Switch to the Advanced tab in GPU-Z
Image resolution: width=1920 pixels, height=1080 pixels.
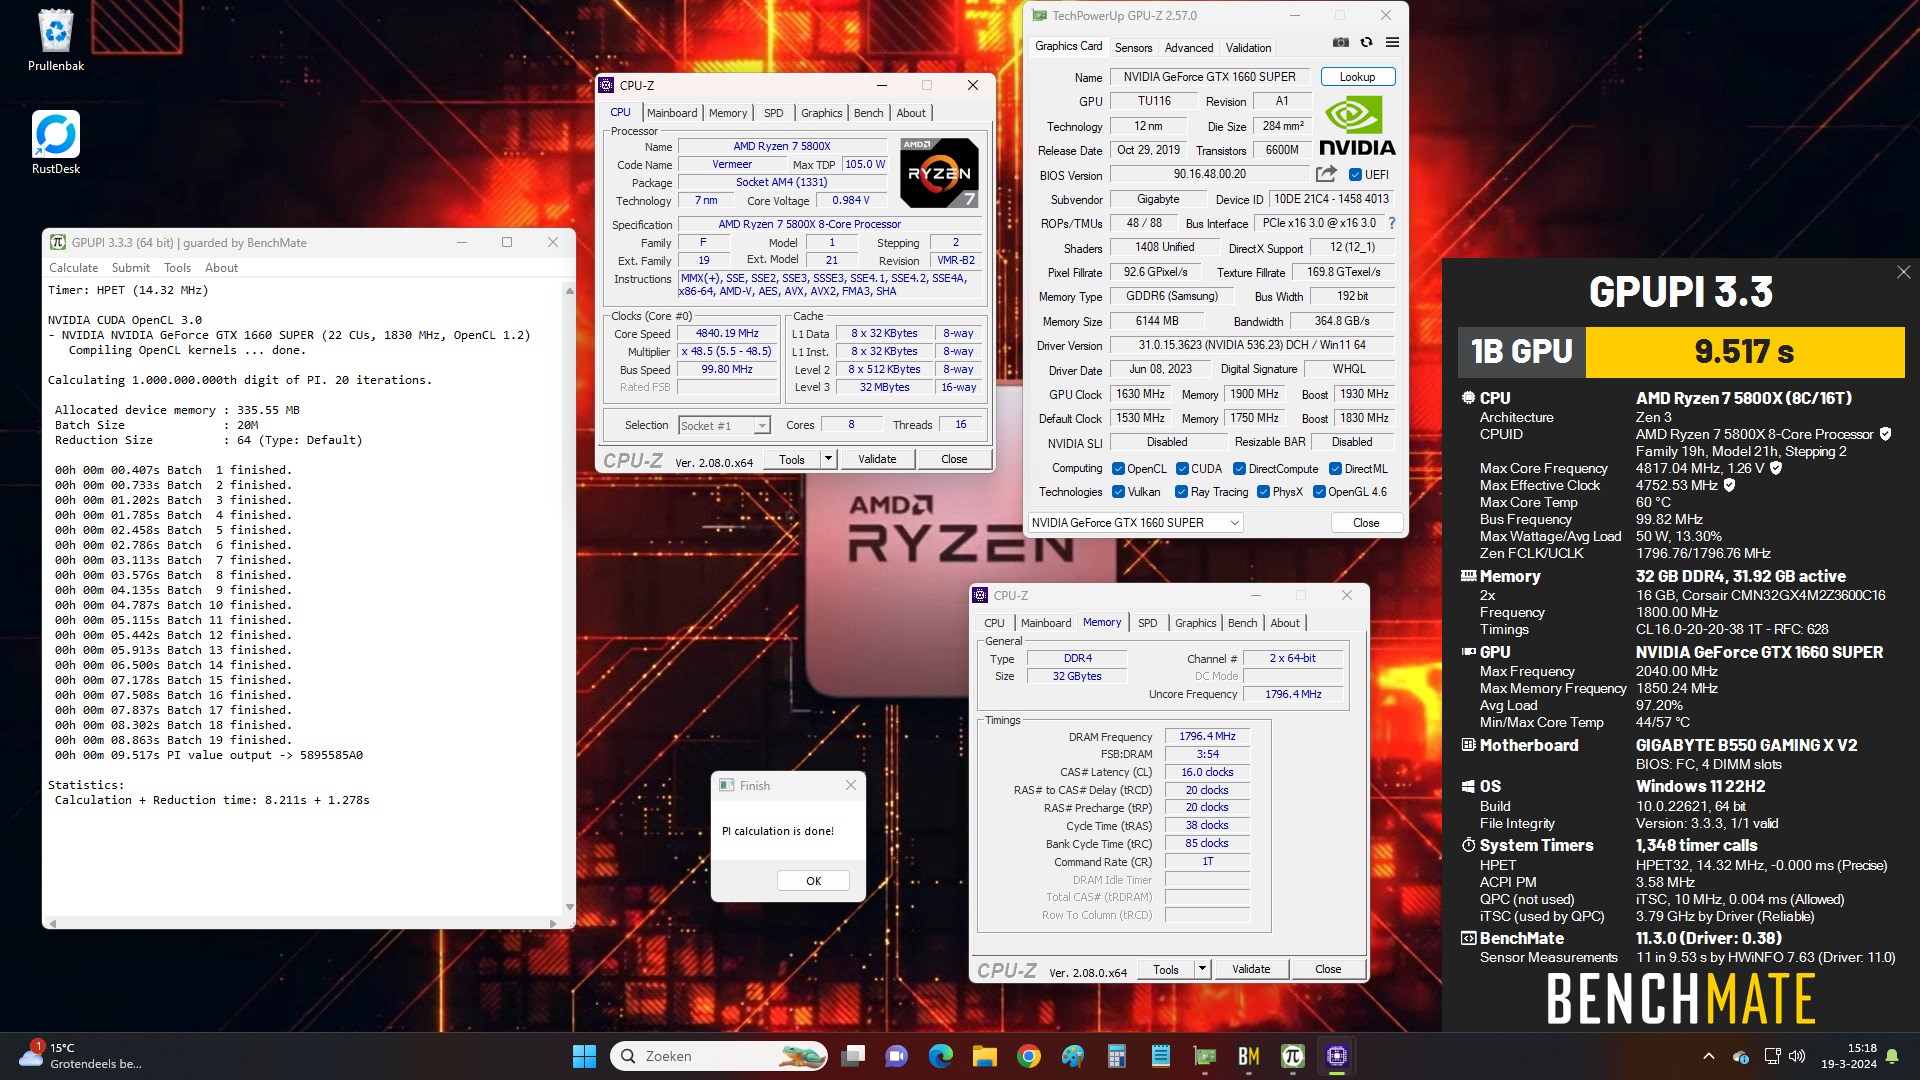tap(1188, 47)
